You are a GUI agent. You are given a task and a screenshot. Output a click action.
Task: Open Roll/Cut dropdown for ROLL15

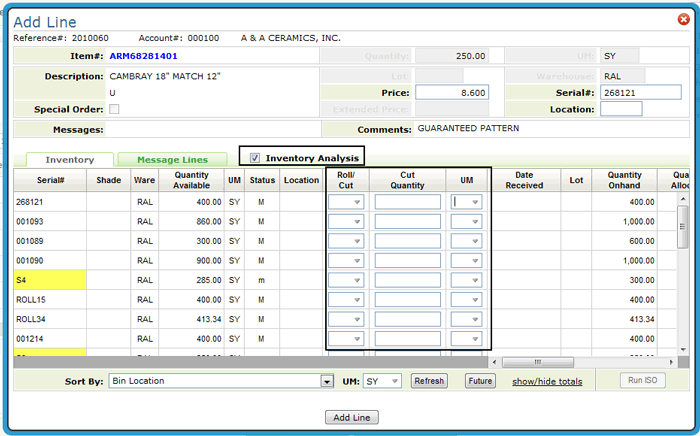(346, 299)
